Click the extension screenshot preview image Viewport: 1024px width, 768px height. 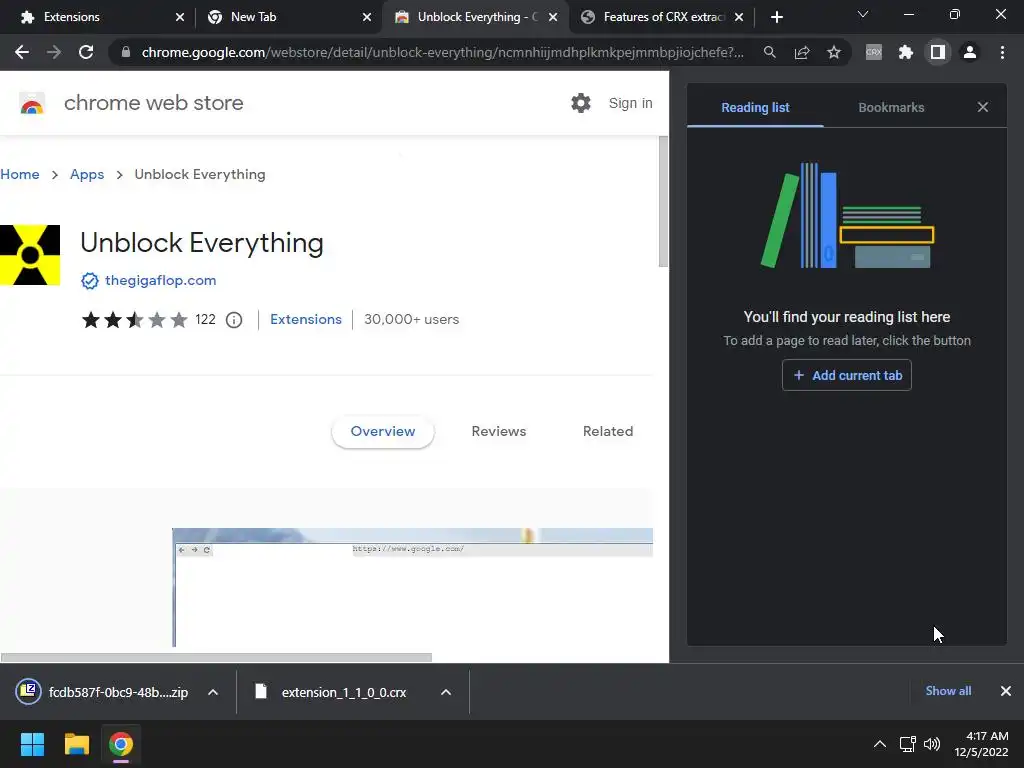[x=413, y=587]
